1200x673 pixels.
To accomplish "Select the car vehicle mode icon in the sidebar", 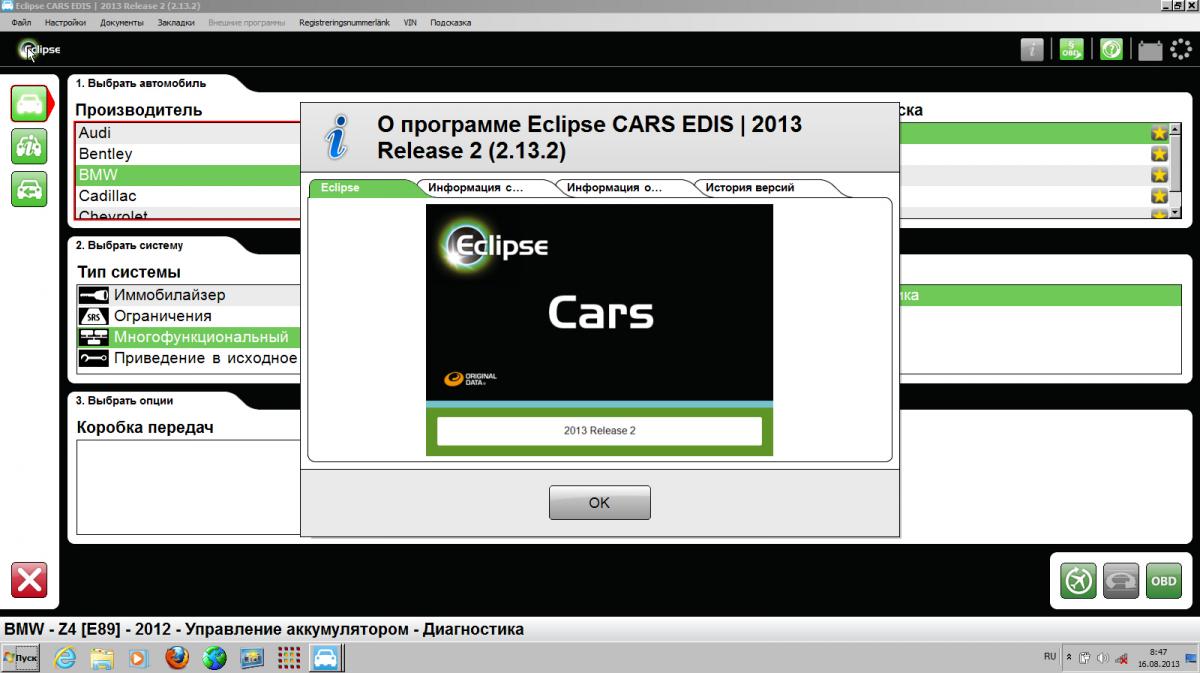I will click(x=29, y=104).
